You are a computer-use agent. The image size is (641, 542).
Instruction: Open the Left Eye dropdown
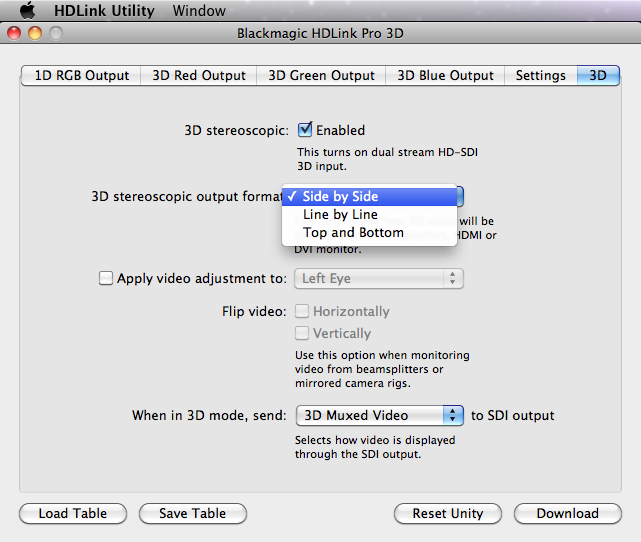[379, 279]
